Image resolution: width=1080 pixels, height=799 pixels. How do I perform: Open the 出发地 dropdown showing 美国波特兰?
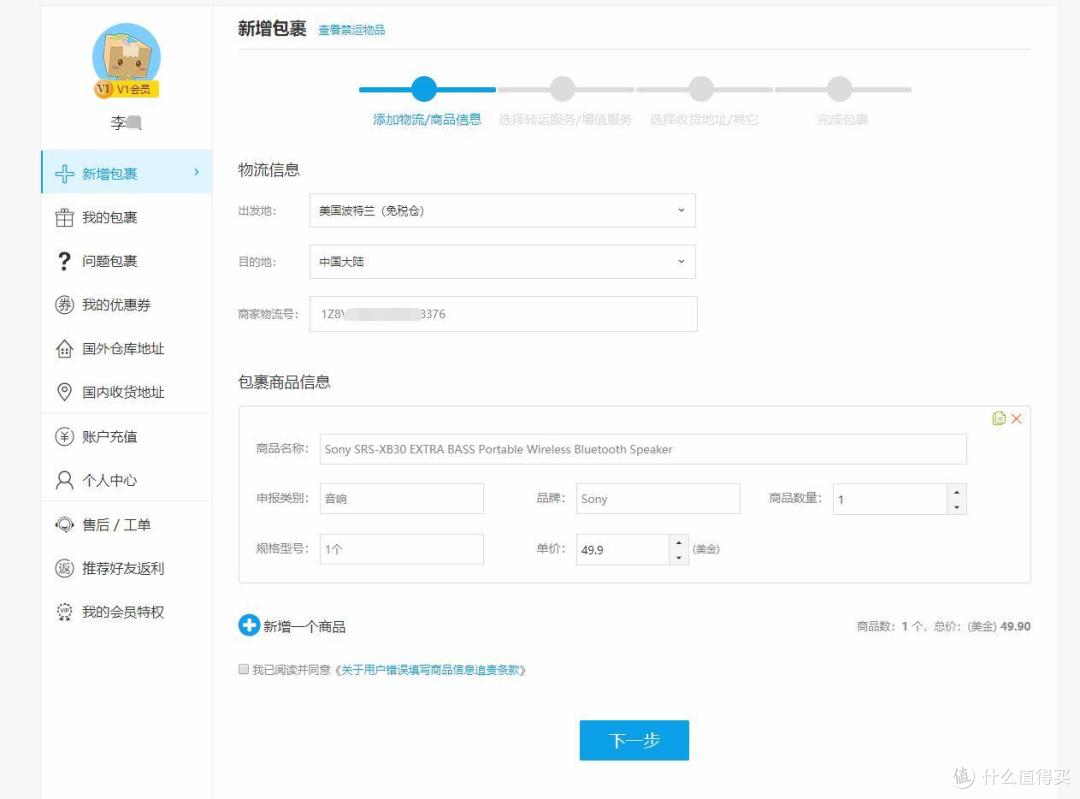point(502,211)
